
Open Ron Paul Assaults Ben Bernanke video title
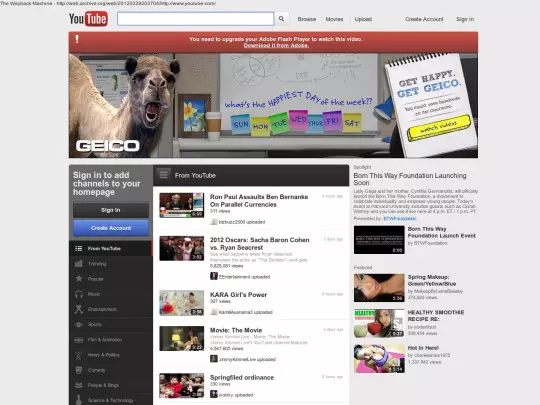click(x=259, y=200)
